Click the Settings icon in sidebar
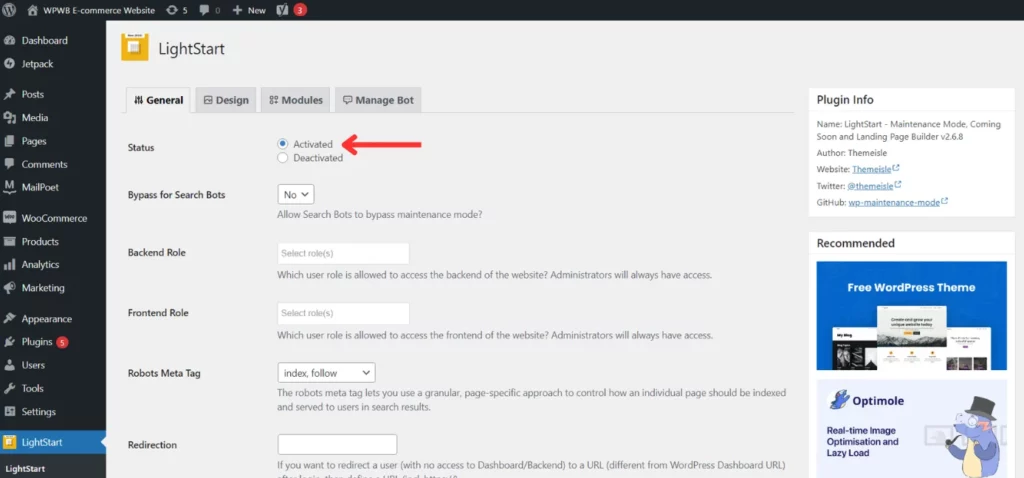Image resolution: width=1024 pixels, height=478 pixels. pyautogui.click(x=9, y=412)
